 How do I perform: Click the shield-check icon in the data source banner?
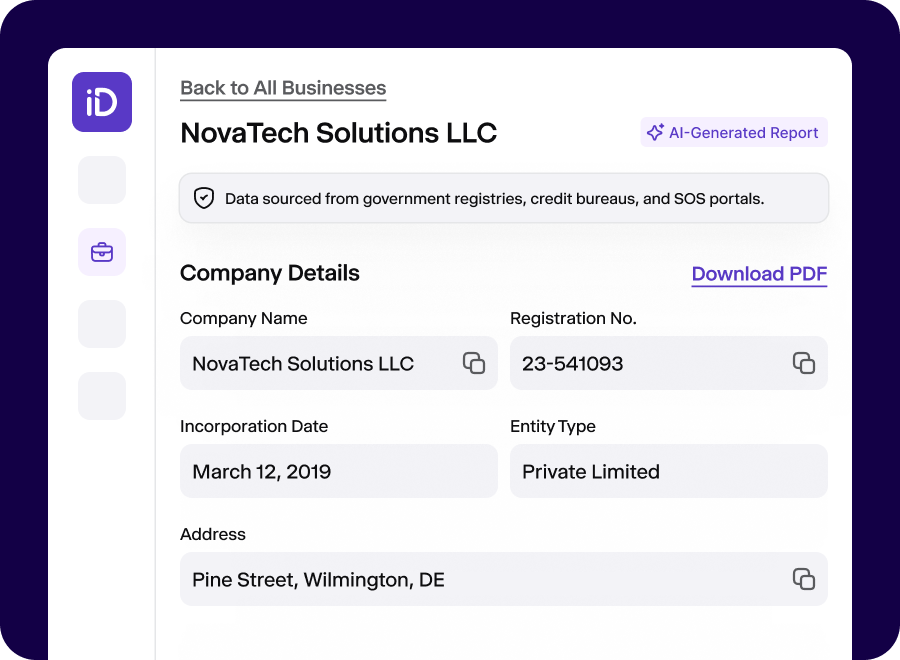tap(203, 198)
